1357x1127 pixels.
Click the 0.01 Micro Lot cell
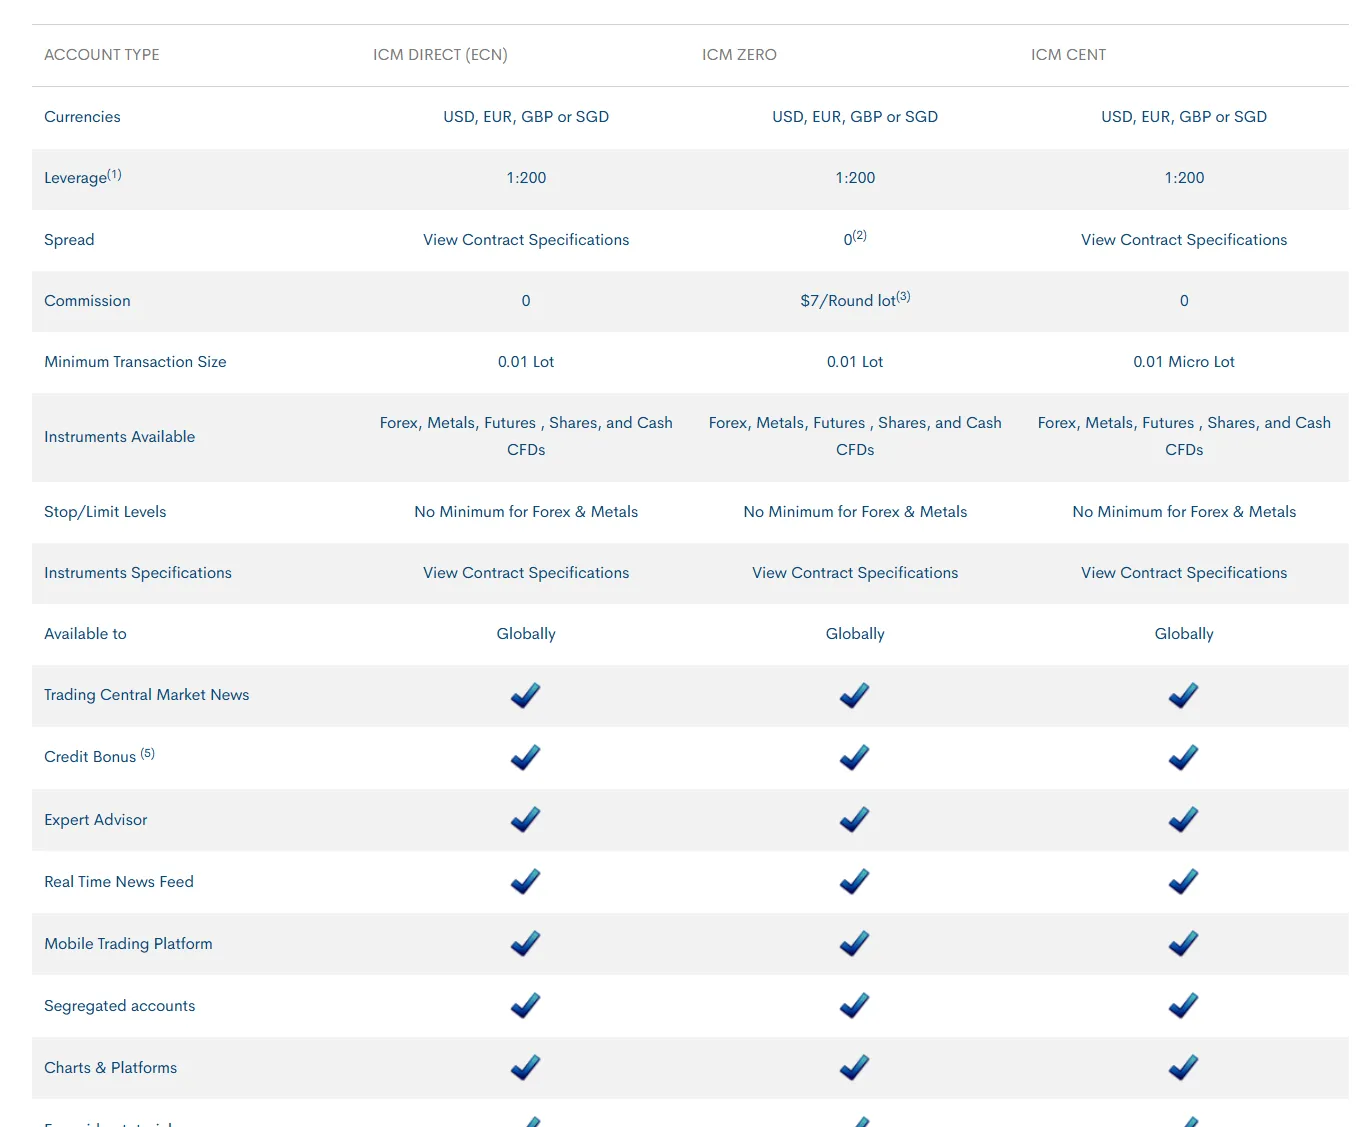pyautogui.click(x=1184, y=362)
